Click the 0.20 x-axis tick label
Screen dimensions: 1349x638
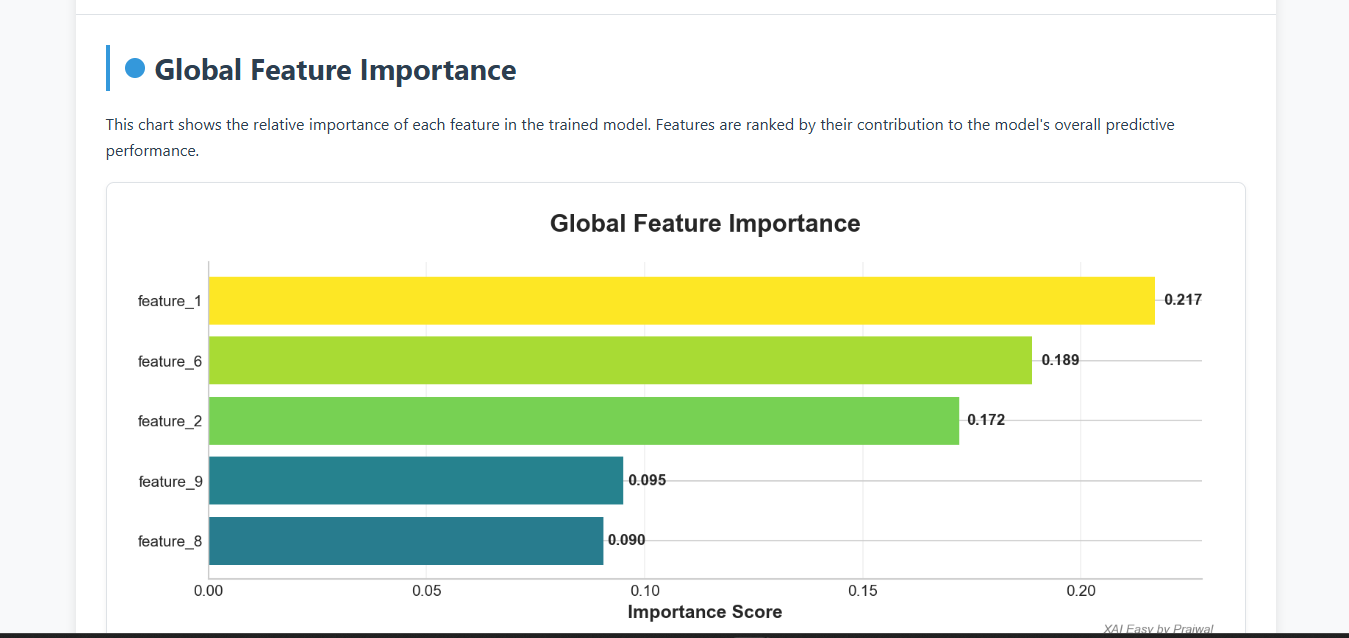tap(1081, 591)
